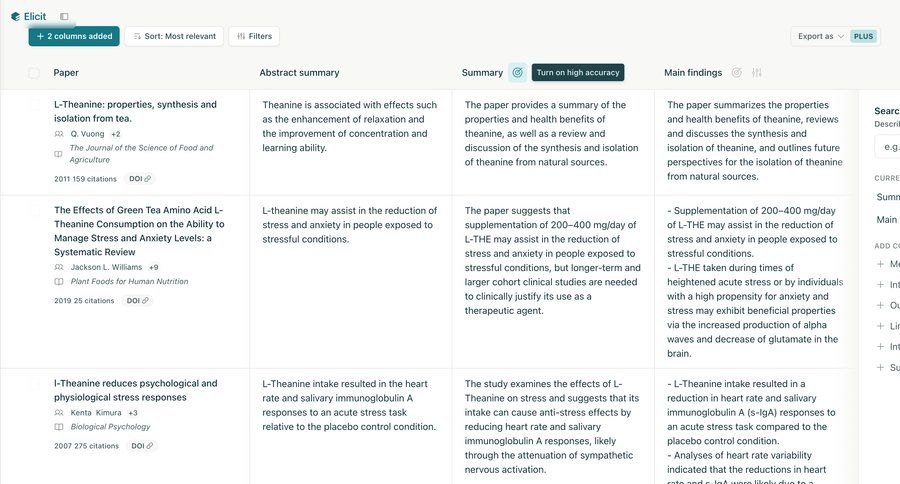Viewport: 900px width, 484px height.
Task: Expand '+9' more authors for Jackson Williams
Action: point(153,267)
